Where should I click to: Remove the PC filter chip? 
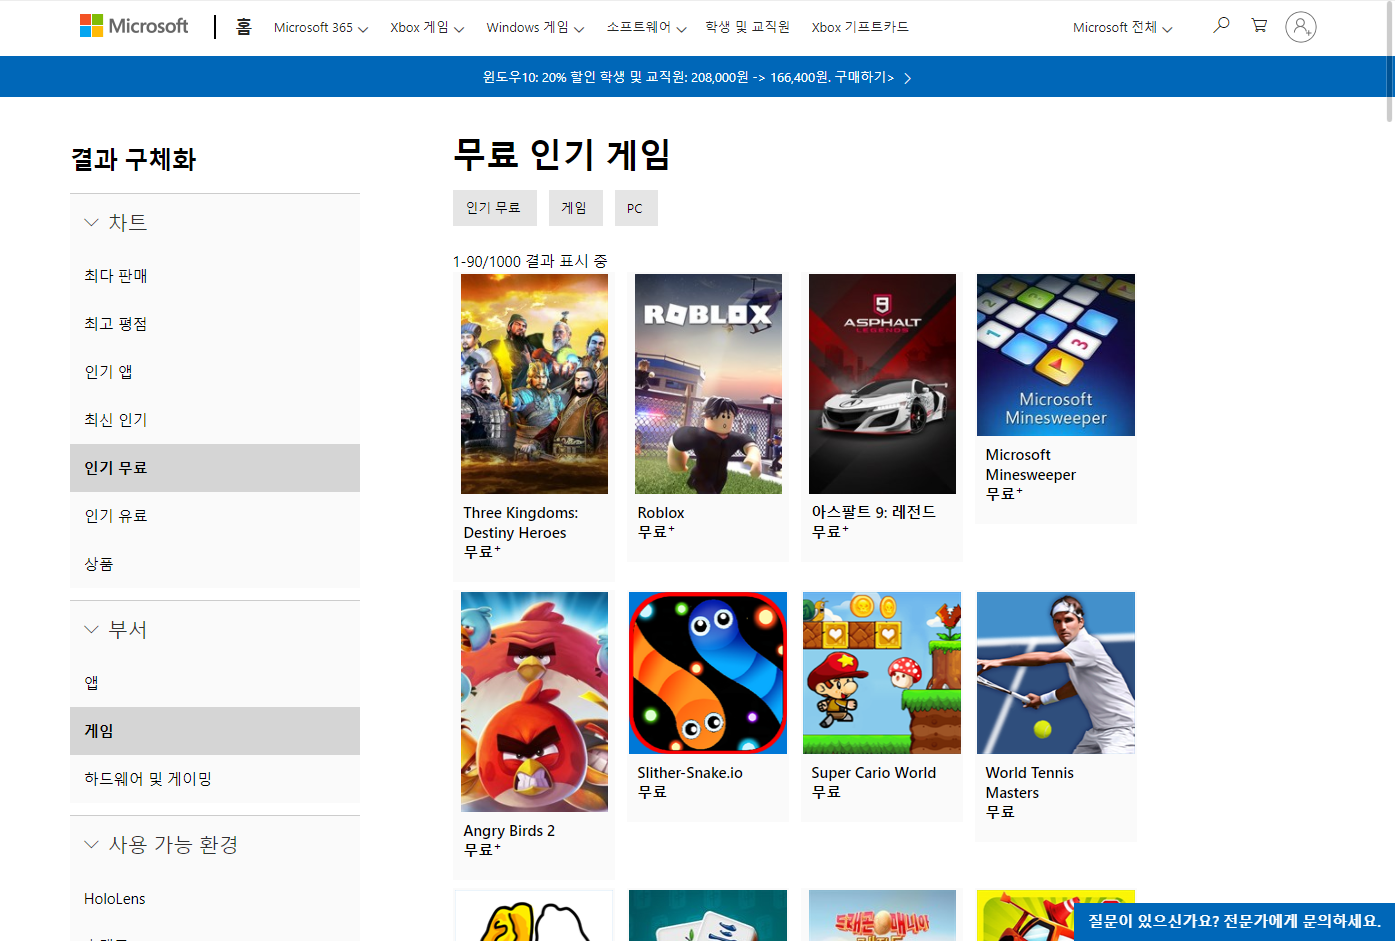pyautogui.click(x=635, y=208)
